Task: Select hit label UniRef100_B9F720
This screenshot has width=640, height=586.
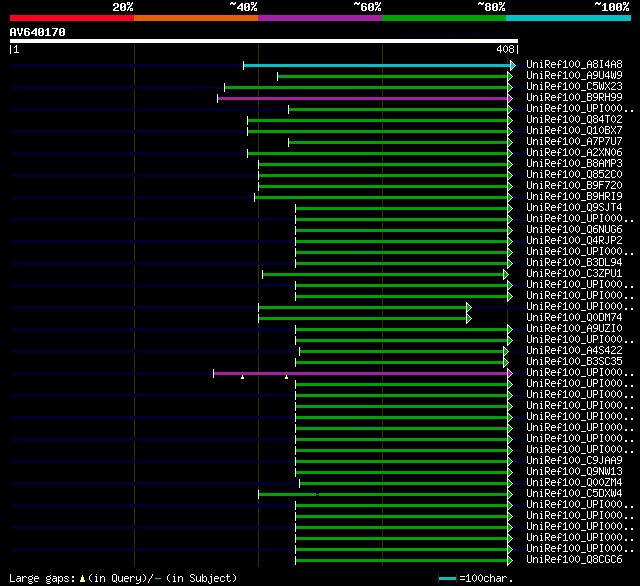Action: point(574,186)
